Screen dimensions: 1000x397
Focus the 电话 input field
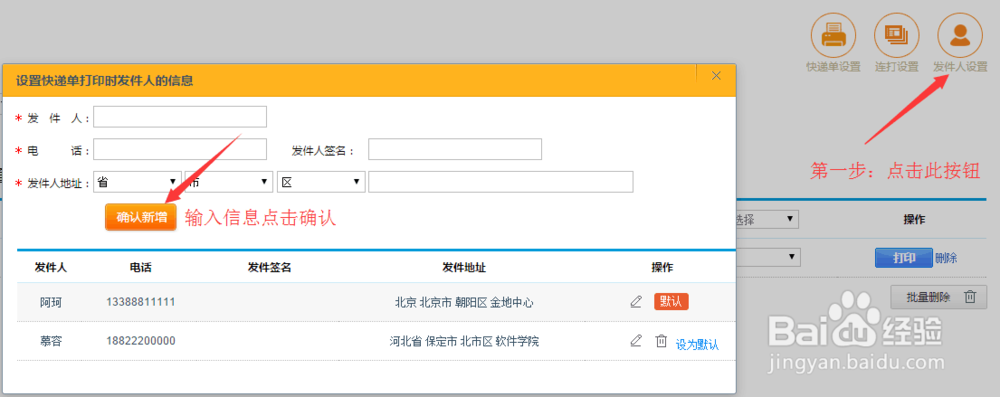click(180, 149)
